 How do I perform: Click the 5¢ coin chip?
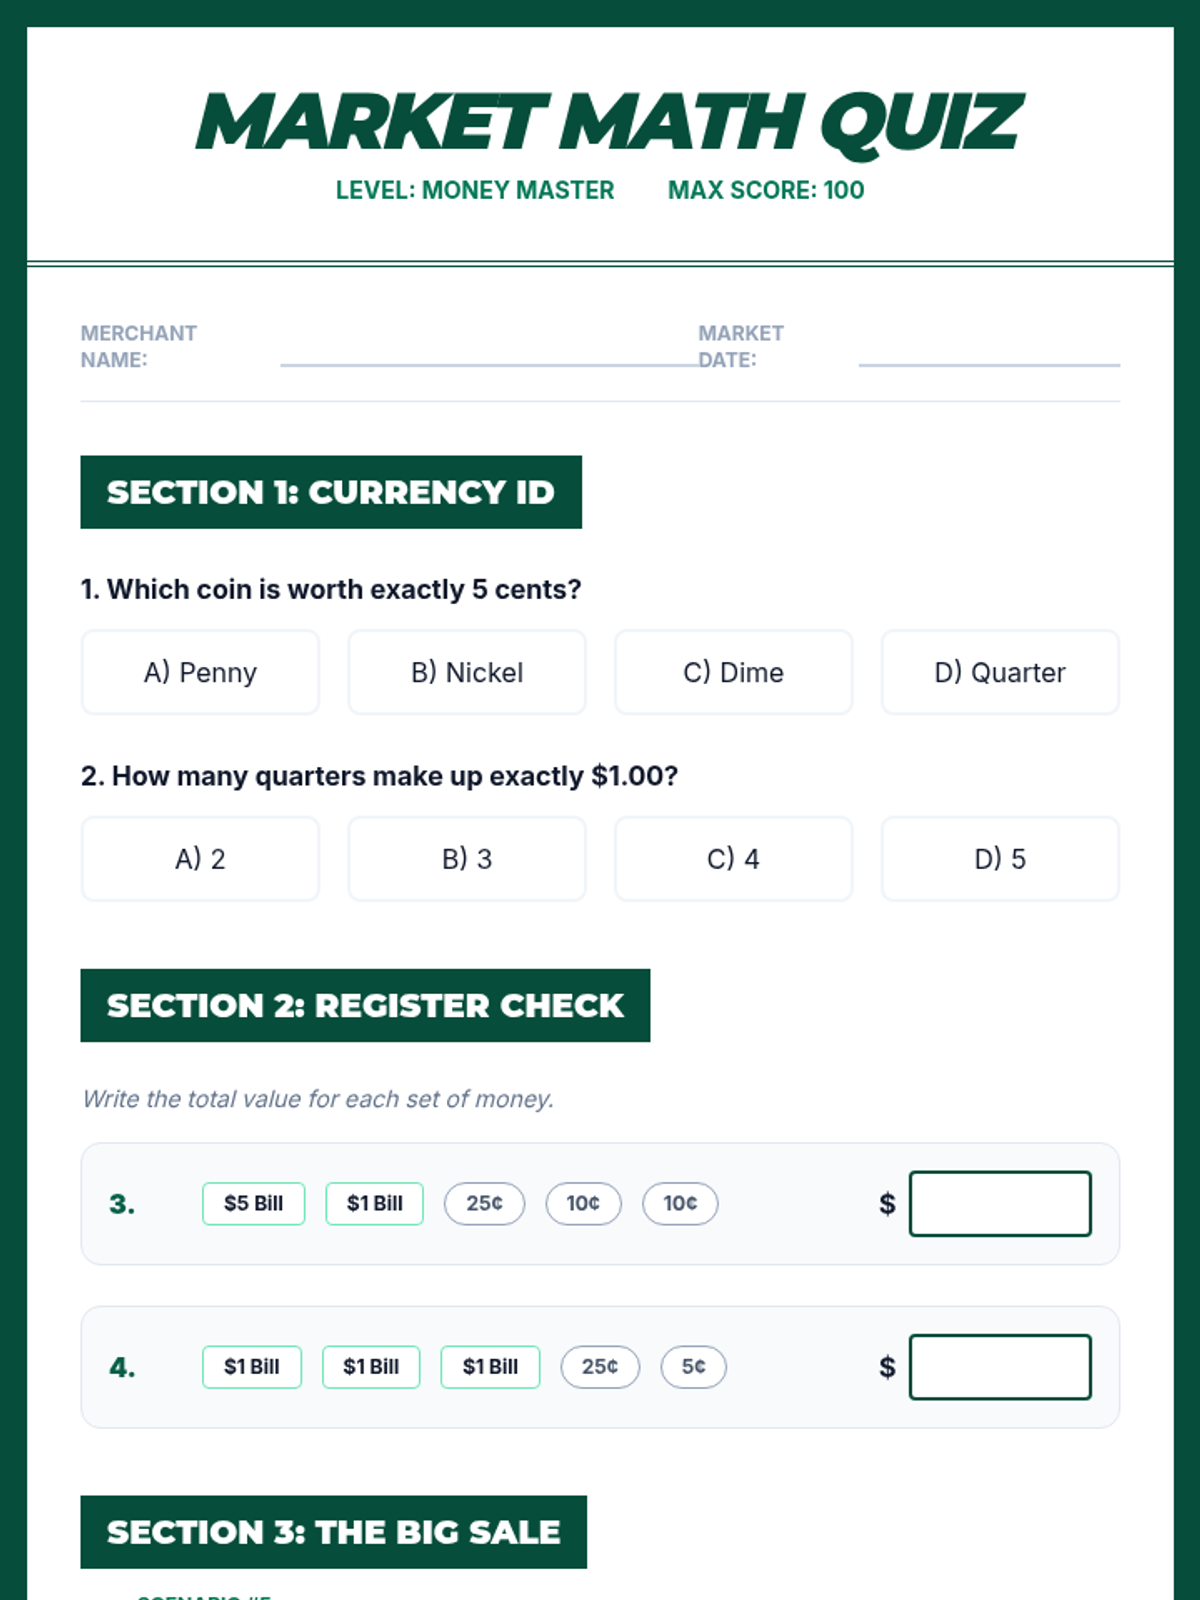[693, 1367]
